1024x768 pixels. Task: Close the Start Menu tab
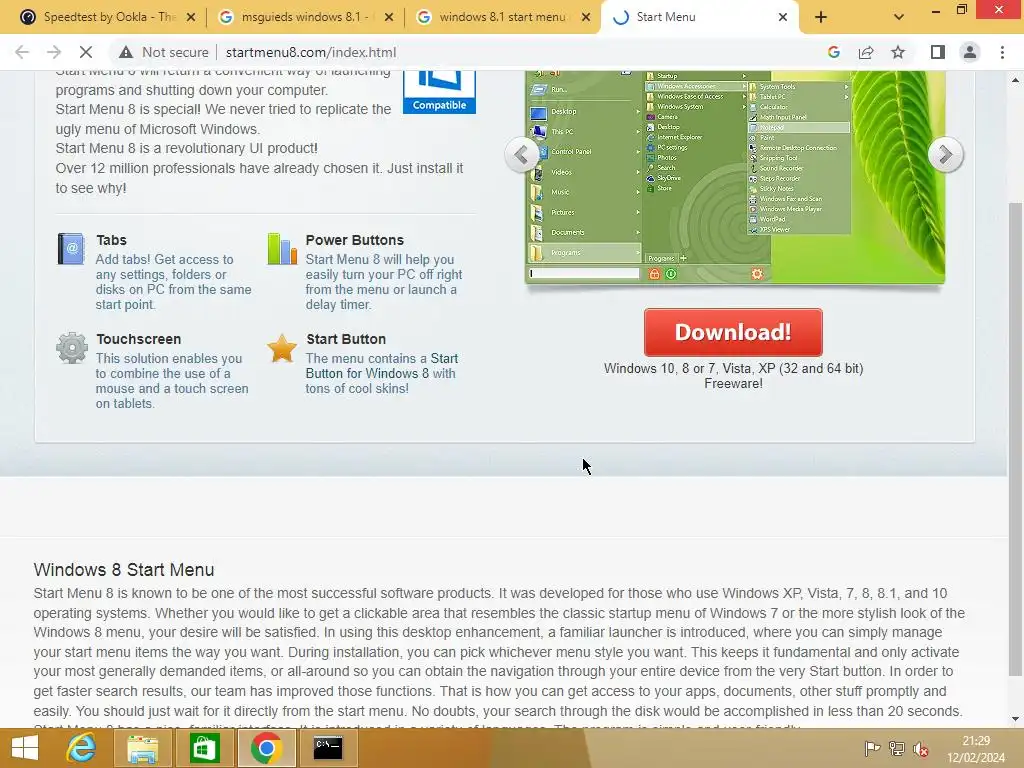[783, 18]
